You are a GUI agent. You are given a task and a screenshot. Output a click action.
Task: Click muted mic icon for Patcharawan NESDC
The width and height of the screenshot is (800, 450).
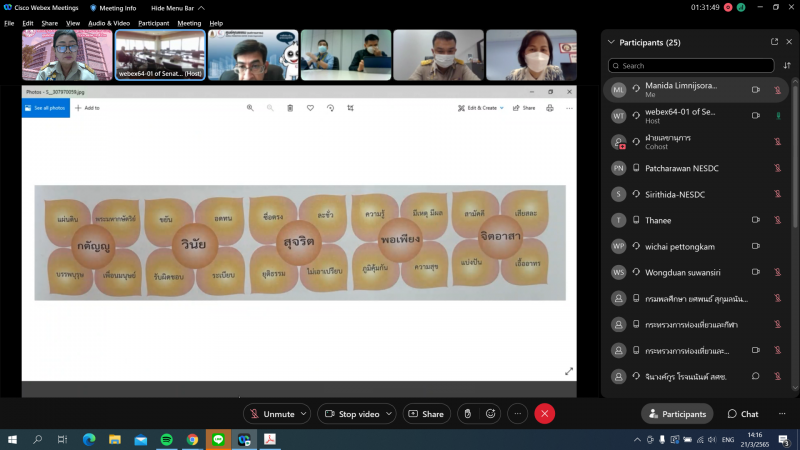[x=778, y=168]
